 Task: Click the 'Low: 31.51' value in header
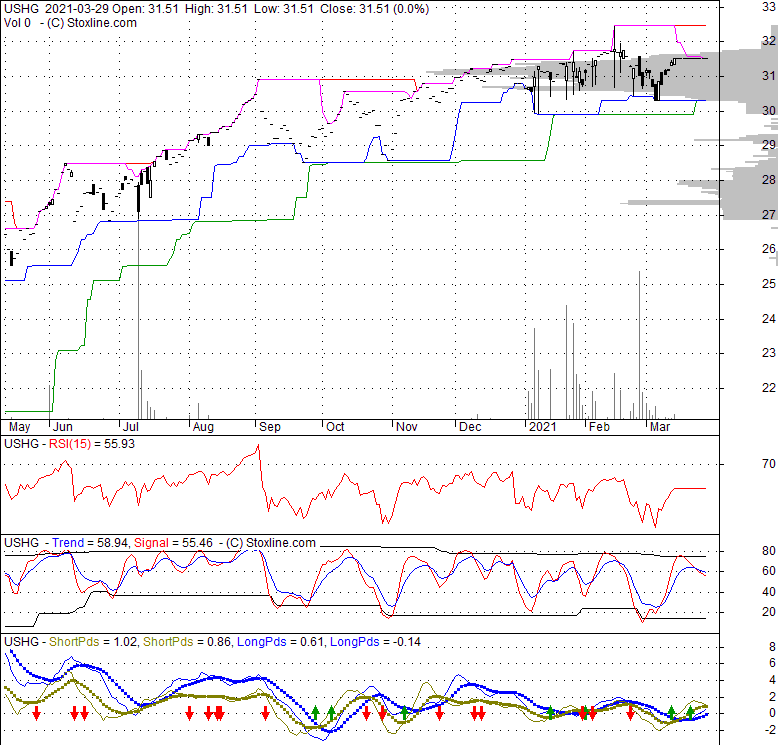pos(284,9)
